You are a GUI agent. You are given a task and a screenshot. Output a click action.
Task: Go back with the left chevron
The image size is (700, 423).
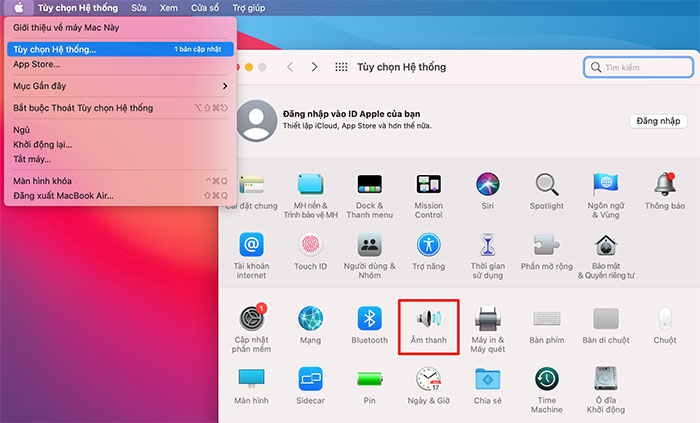point(290,67)
